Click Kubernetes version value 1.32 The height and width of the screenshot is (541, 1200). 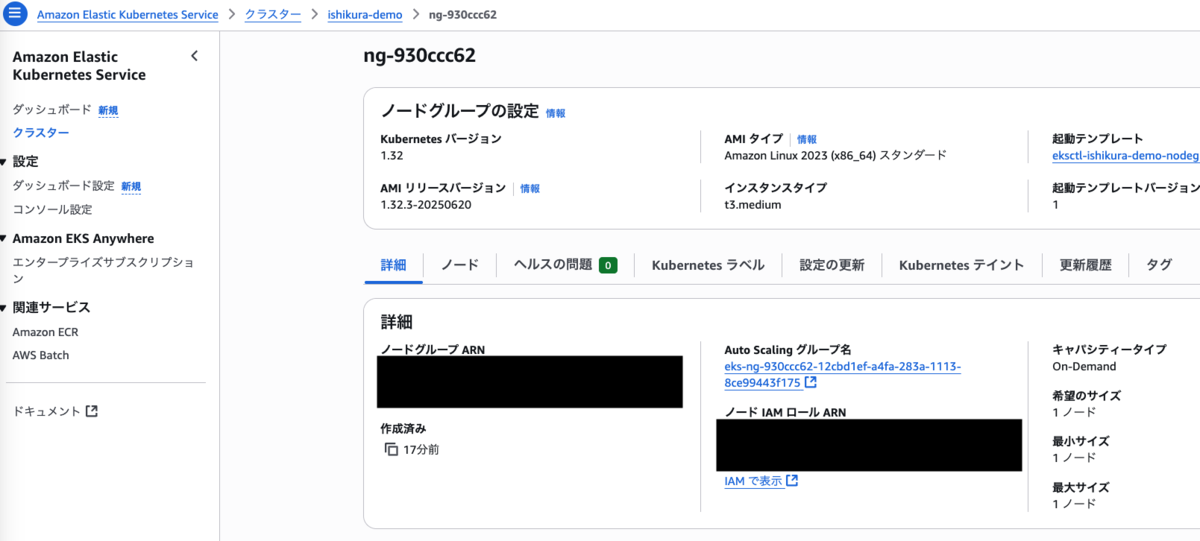coord(391,156)
